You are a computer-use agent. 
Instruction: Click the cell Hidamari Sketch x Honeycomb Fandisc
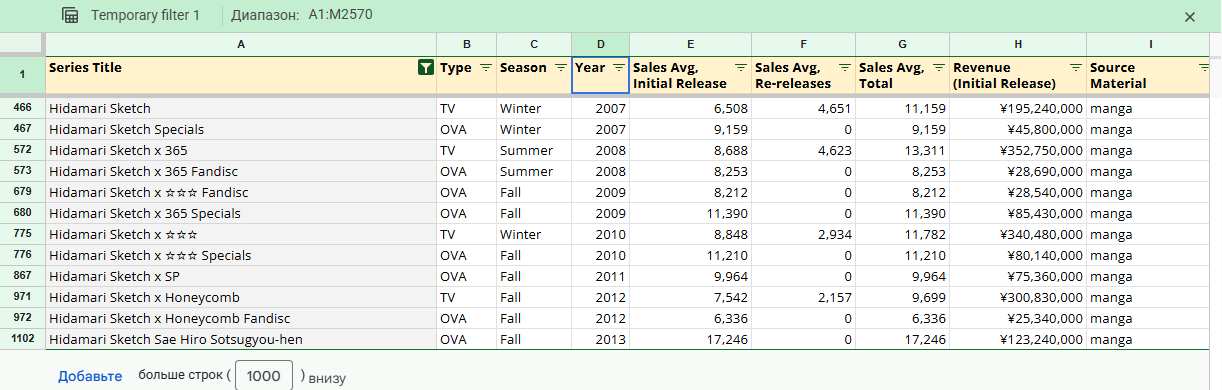241,318
